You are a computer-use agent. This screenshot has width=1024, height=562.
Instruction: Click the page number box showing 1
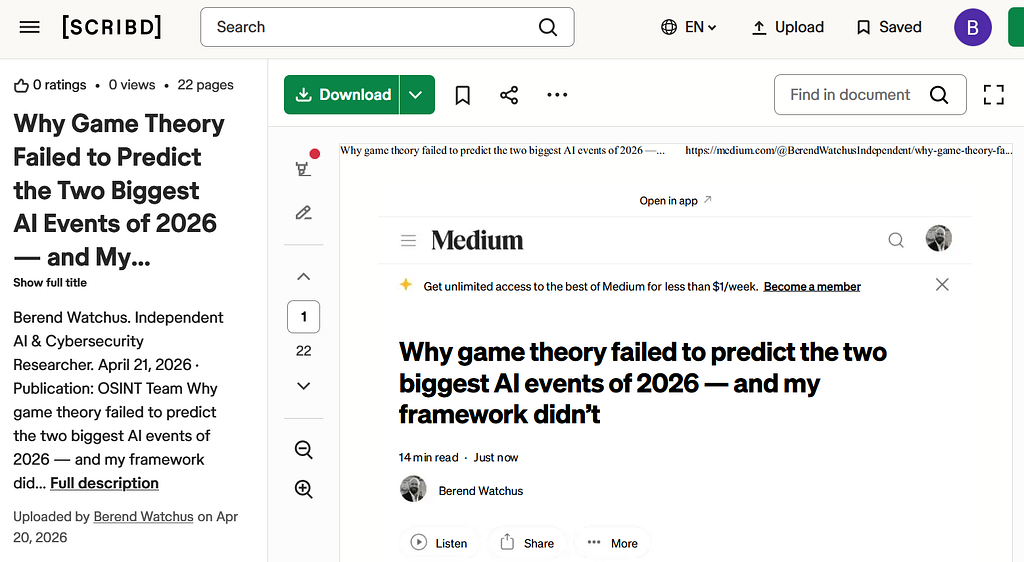click(304, 317)
